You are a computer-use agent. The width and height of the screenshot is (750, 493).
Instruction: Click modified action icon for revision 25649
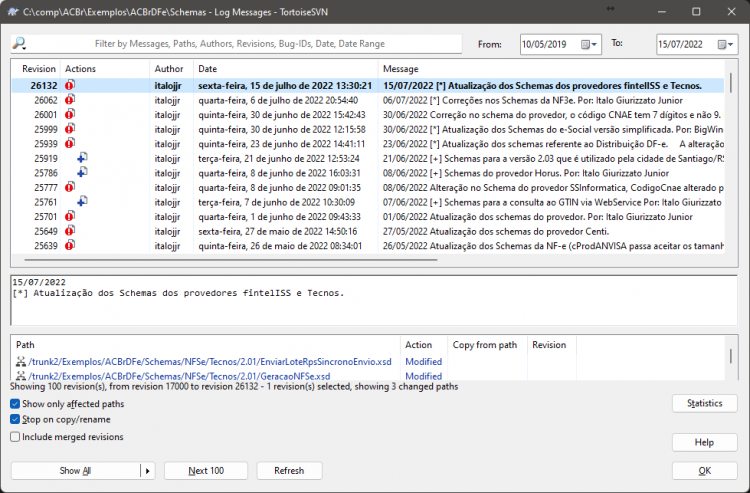[70, 231]
